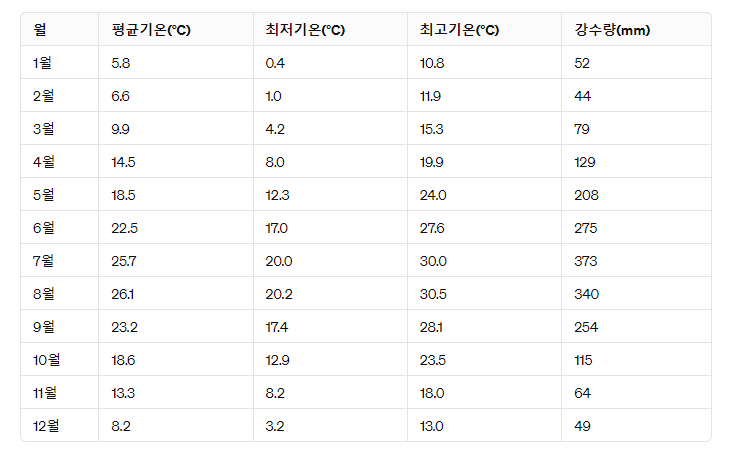
Task: Click the 7월 row label
Action: pos(43,261)
